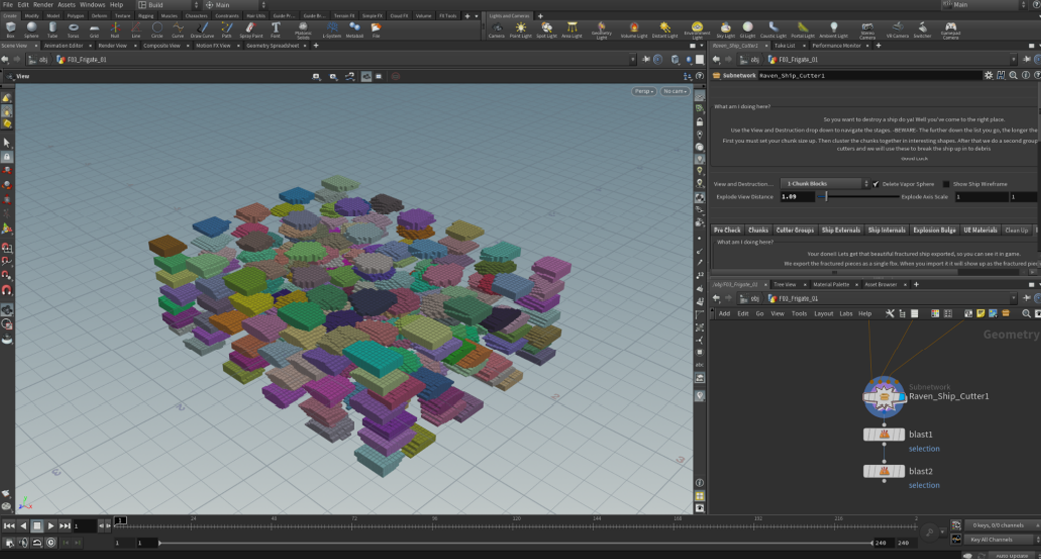1041x559 pixels.
Task: Click the Spray Paint shelf tool
Action: point(251,29)
